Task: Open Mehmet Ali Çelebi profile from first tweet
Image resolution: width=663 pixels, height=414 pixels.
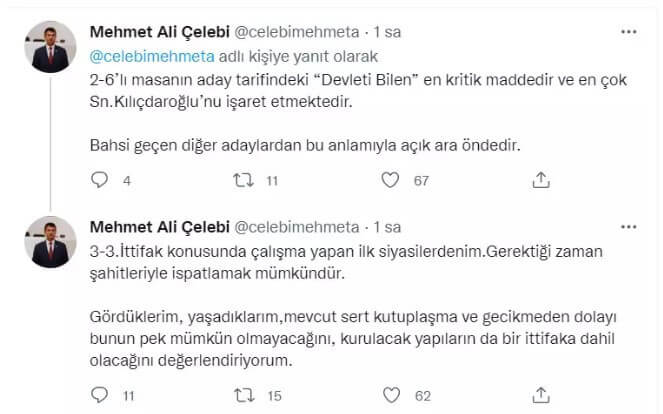Action: pos(158,33)
